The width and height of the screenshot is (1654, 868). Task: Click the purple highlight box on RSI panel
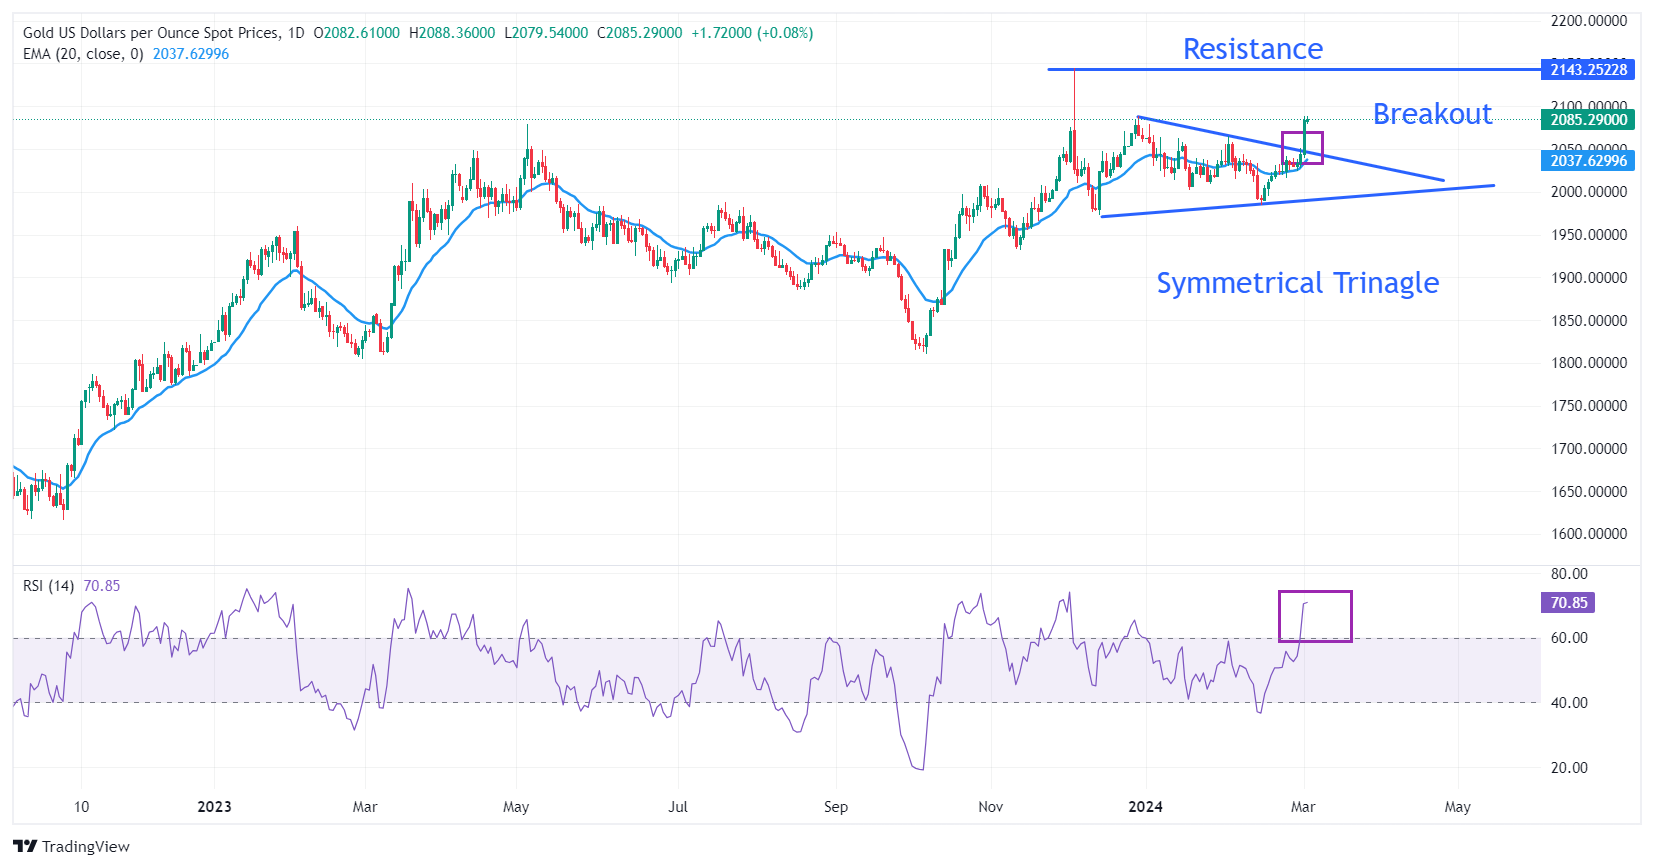click(1314, 616)
